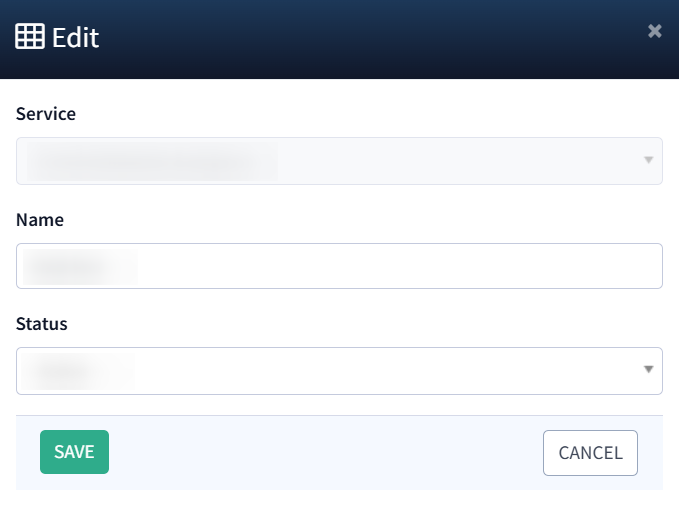The image size is (679, 507).
Task: Click the table grid icon beside Edit
Action: coord(30,37)
